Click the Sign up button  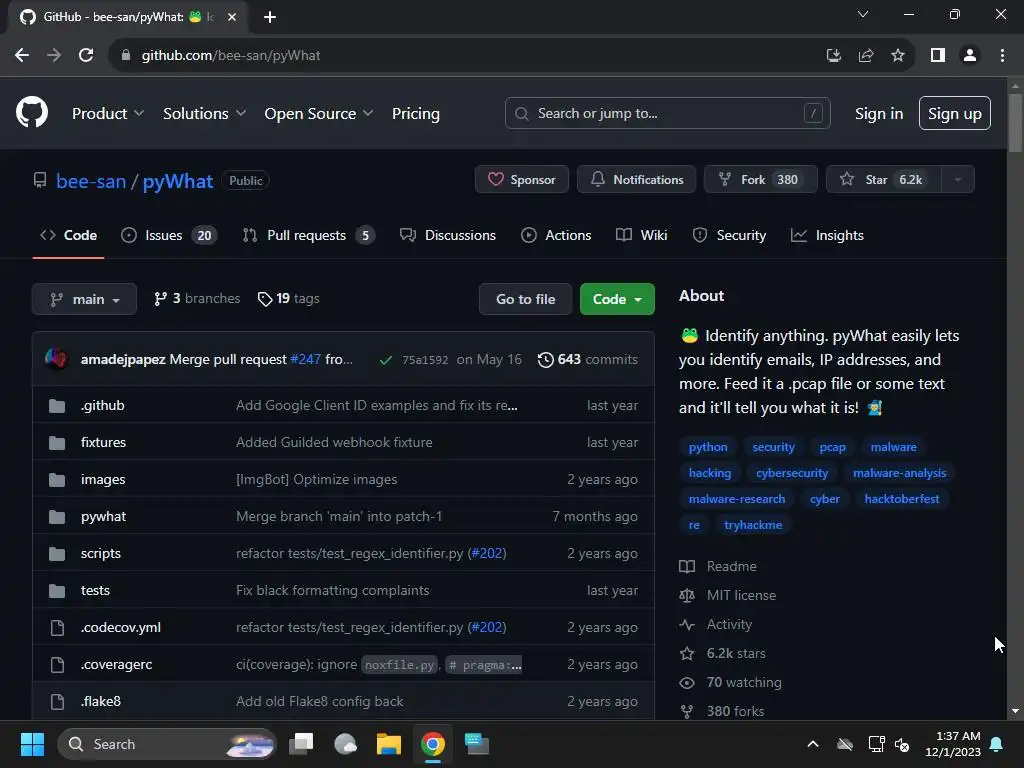tap(955, 113)
